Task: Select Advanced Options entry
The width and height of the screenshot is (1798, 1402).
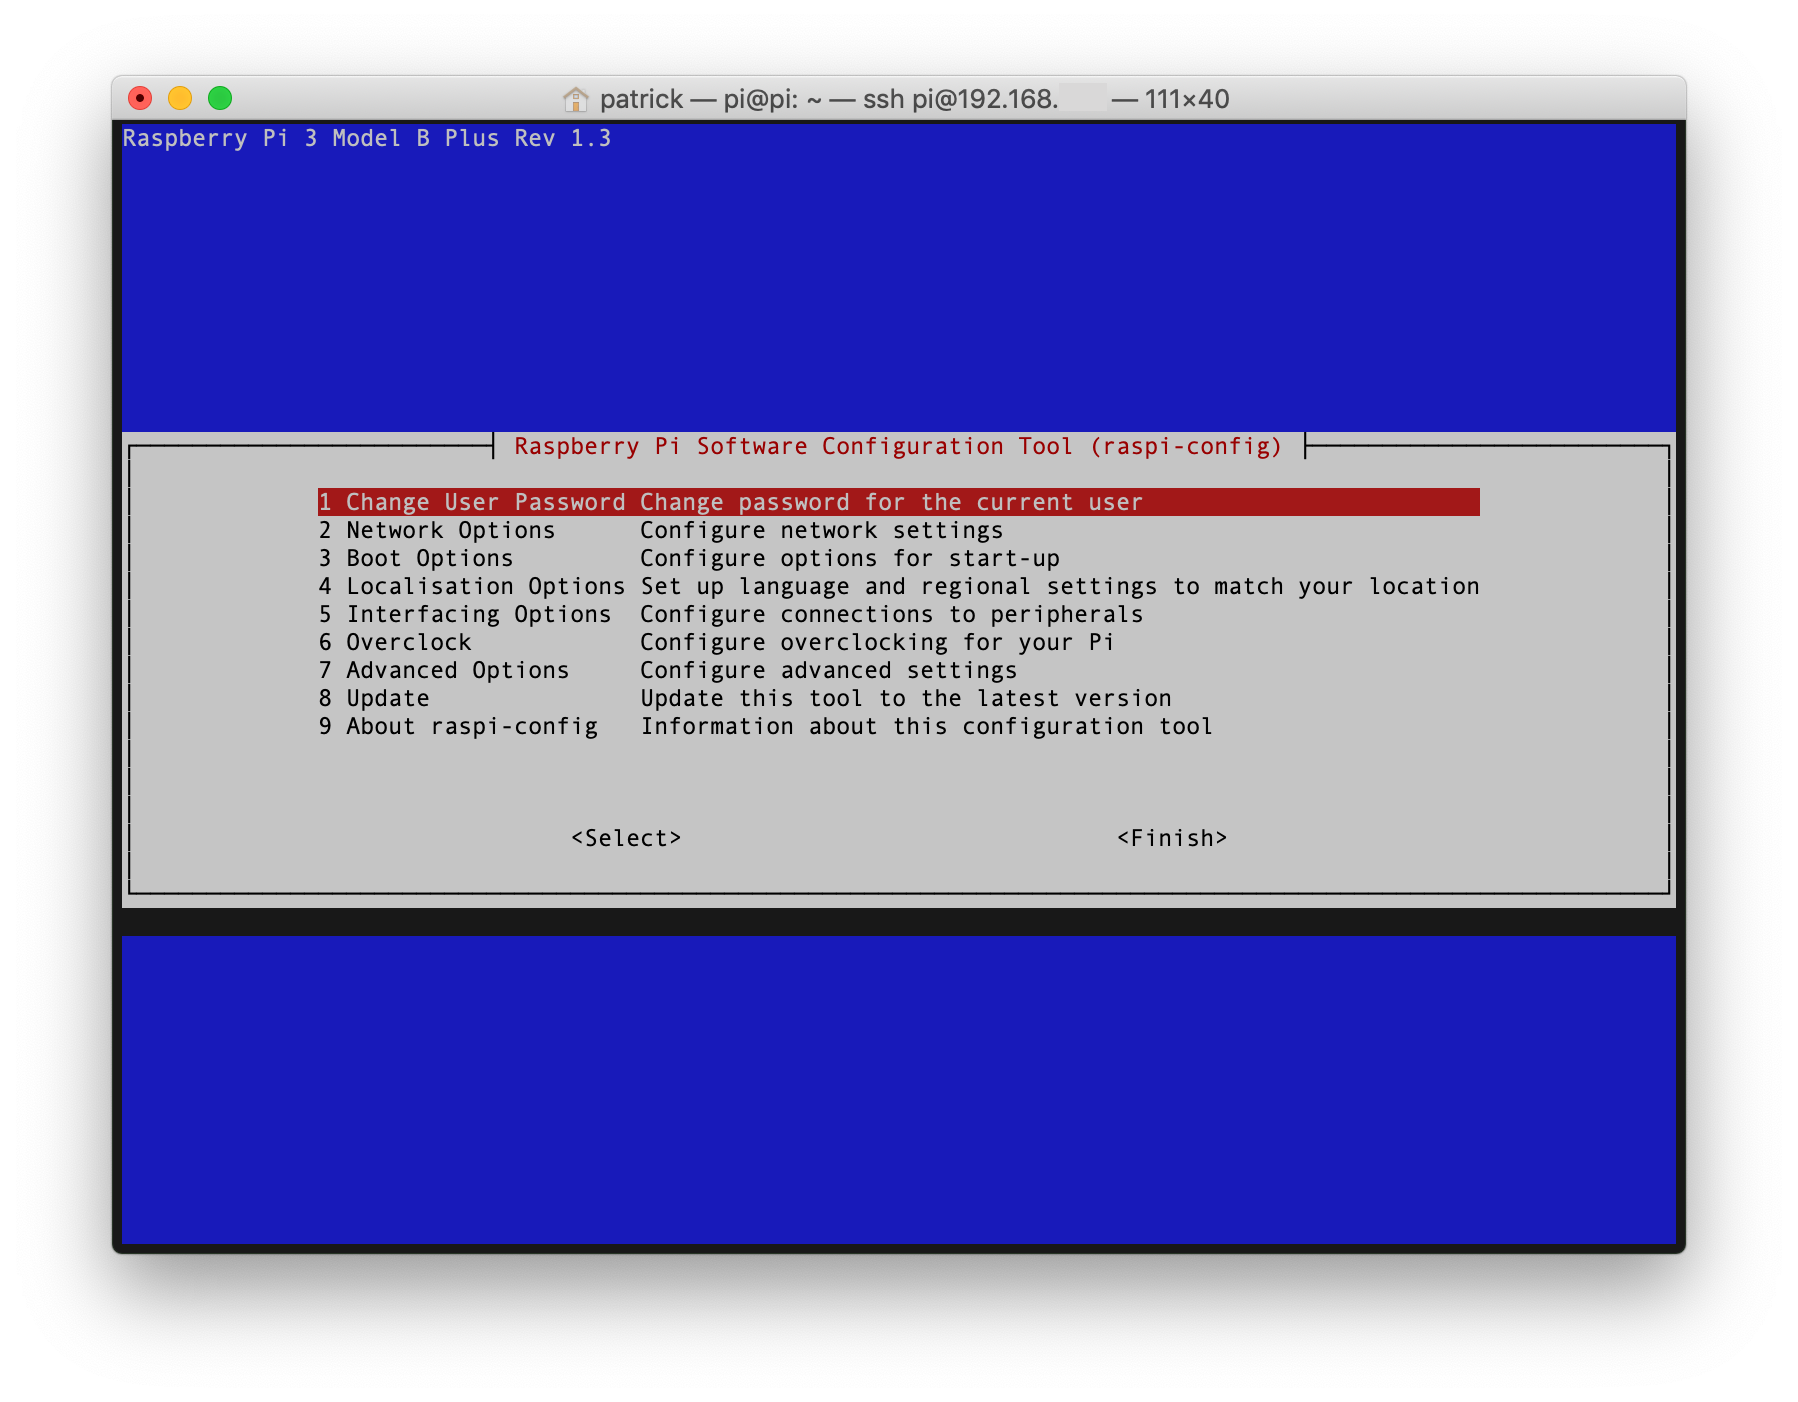Action: (898, 670)
